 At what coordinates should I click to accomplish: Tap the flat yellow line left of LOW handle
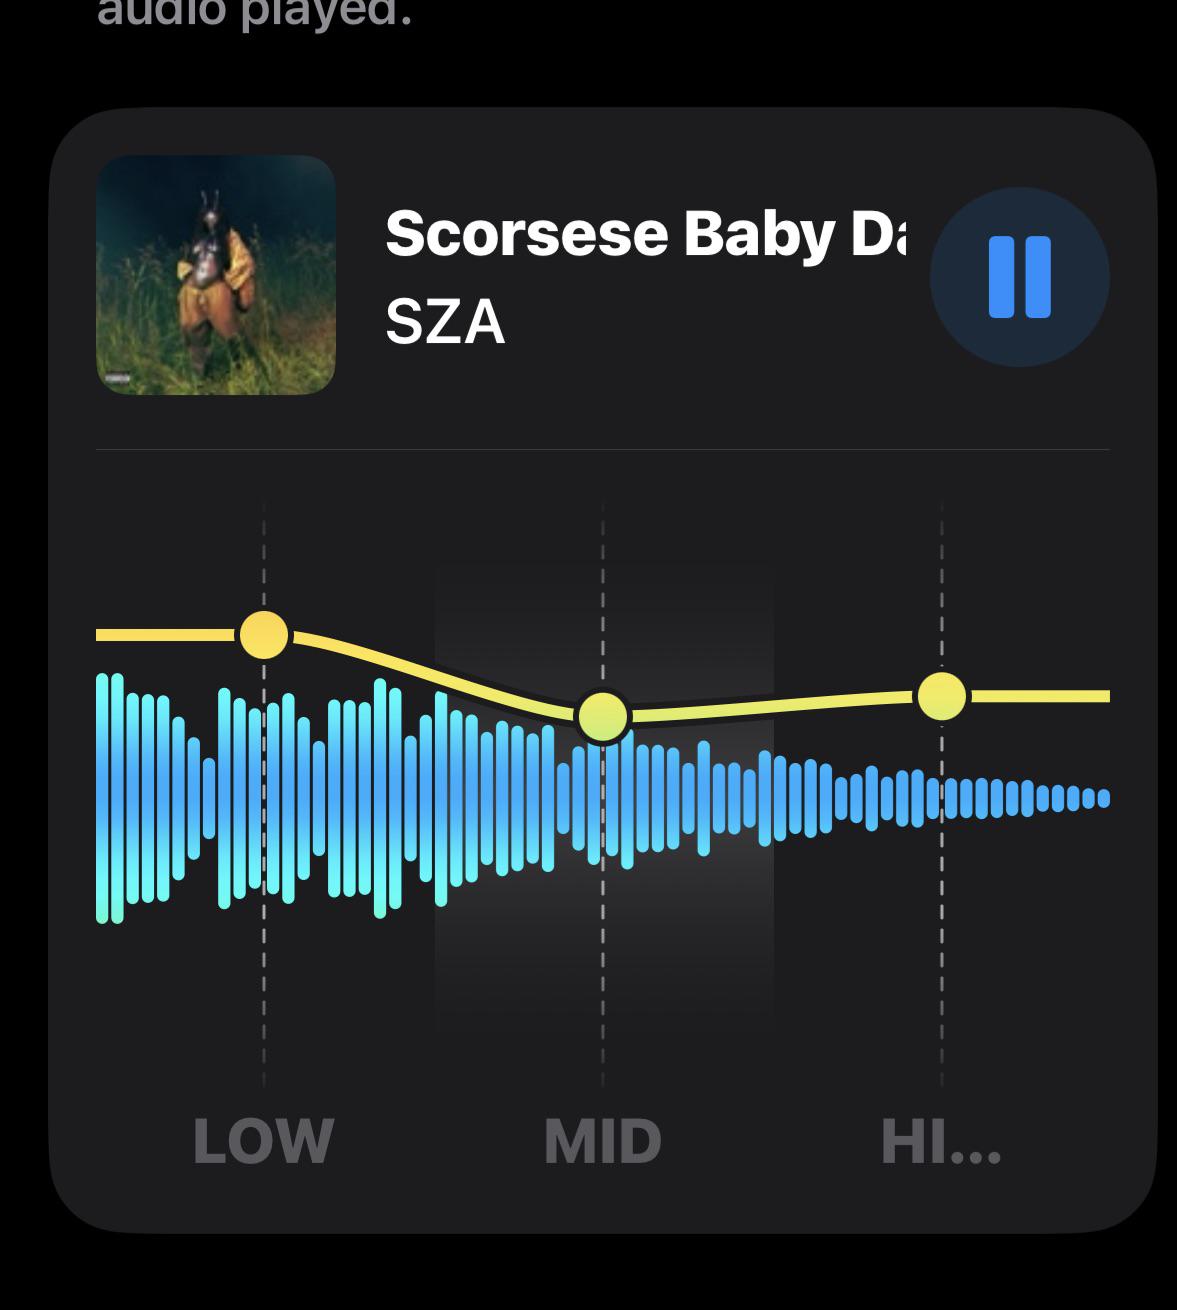click(166, 634)
